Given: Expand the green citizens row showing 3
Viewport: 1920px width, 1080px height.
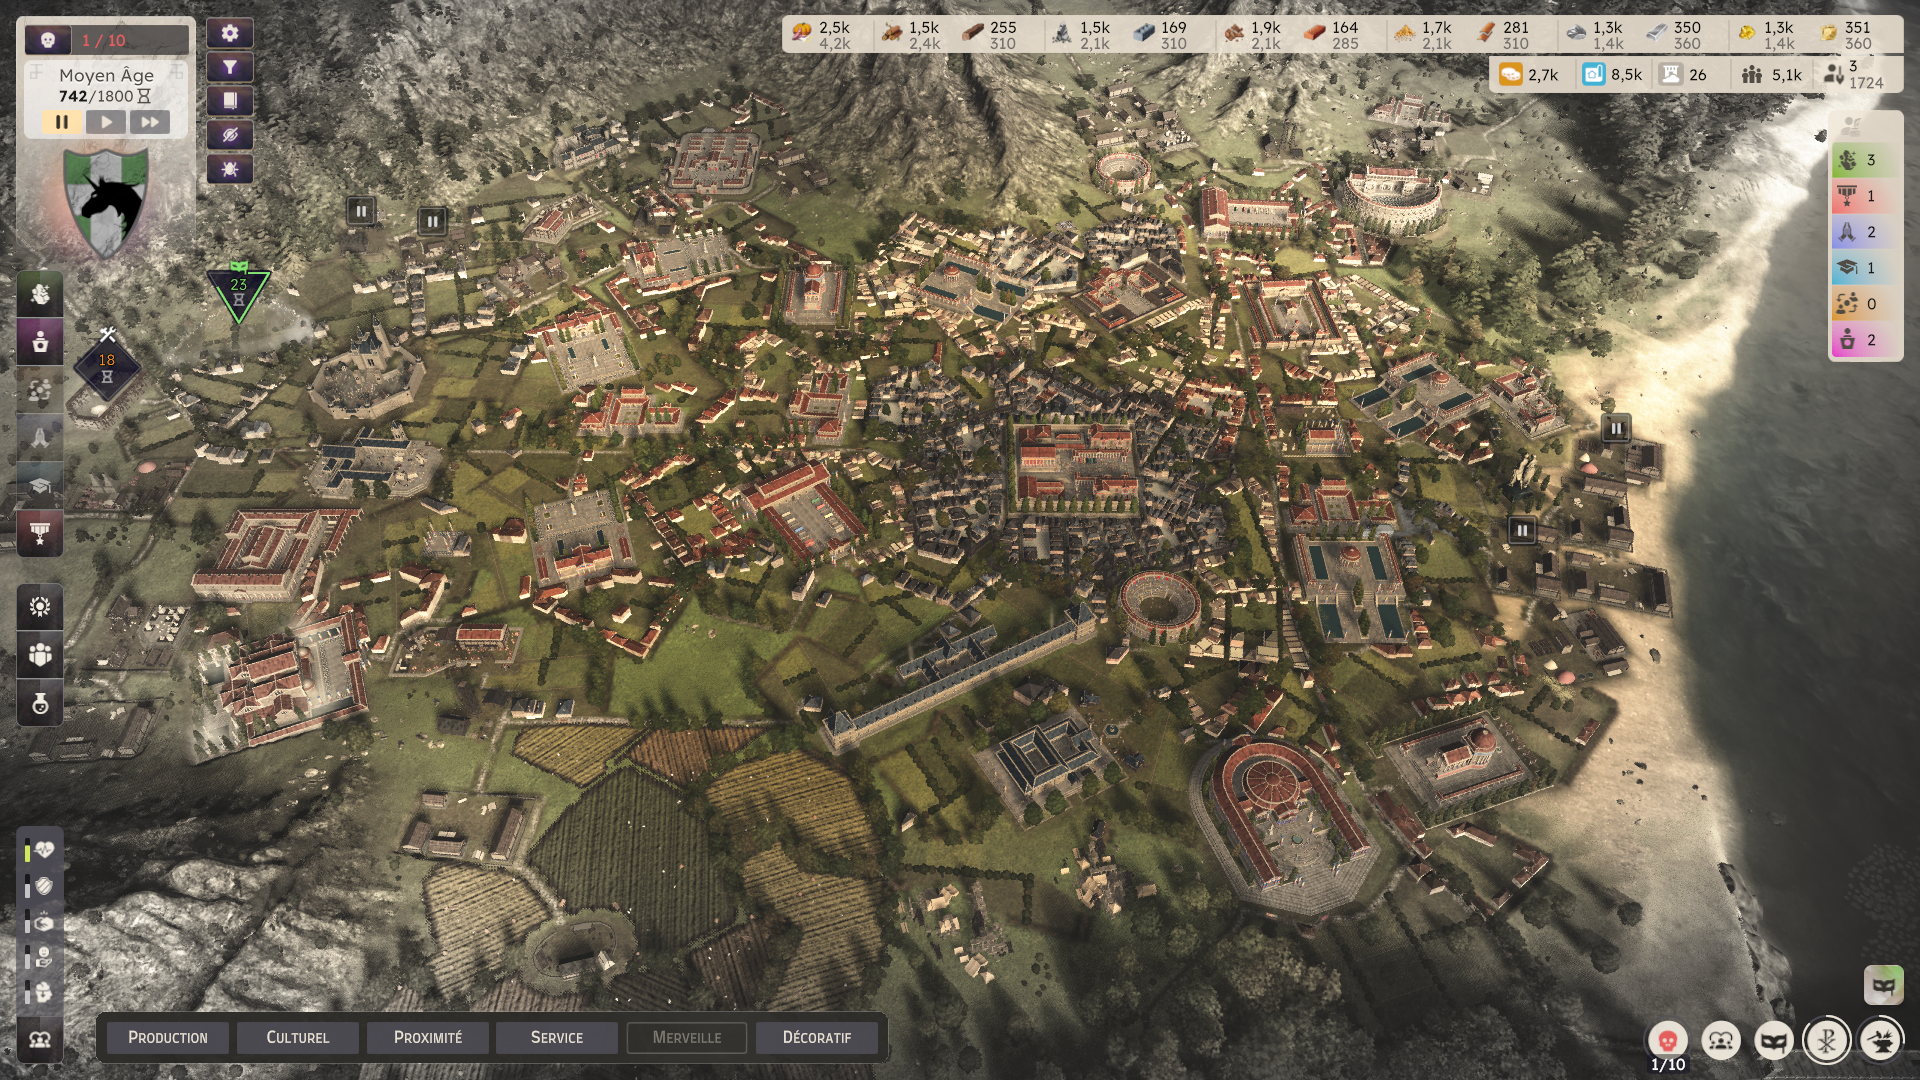Looking at the screenshot, I should (1866, 160).
